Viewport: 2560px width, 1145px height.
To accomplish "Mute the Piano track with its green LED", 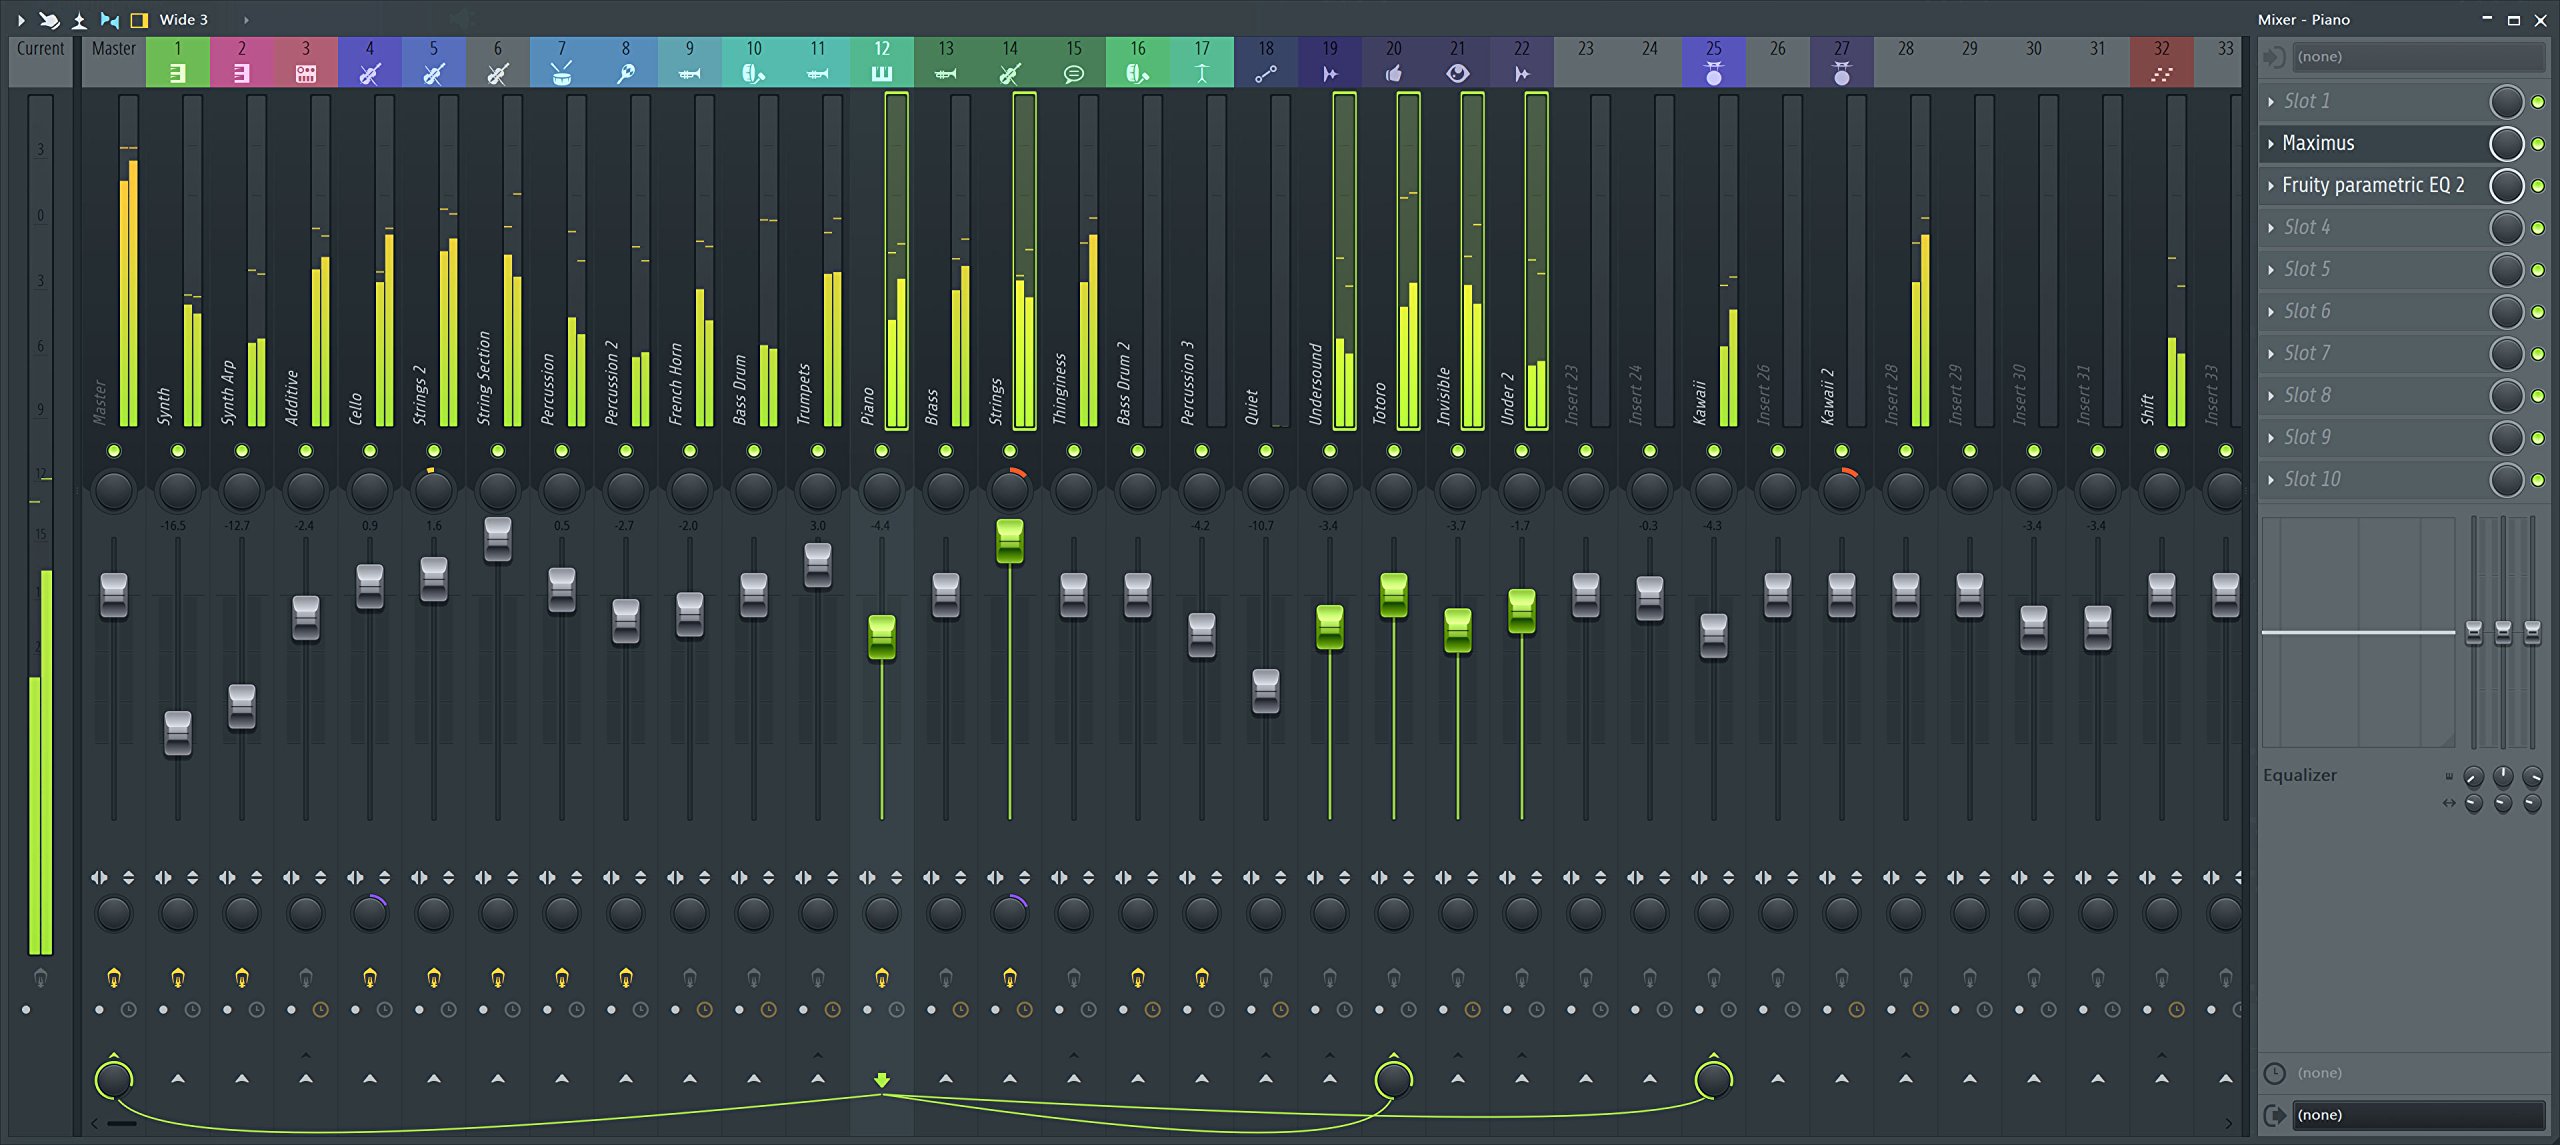I will [x=881, y=451].
